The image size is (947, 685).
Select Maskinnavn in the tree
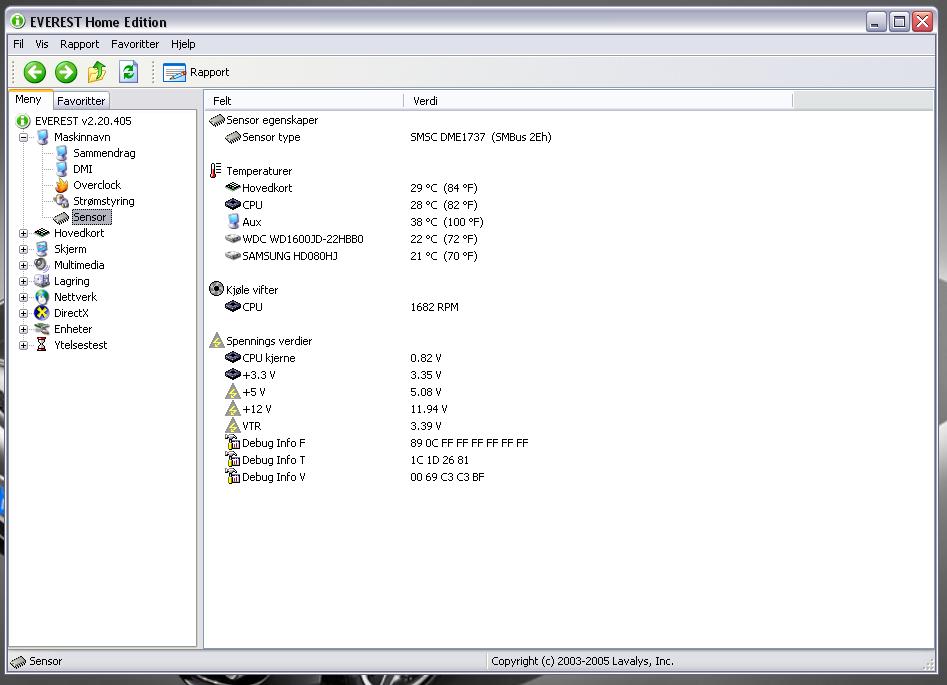[82, 137]
